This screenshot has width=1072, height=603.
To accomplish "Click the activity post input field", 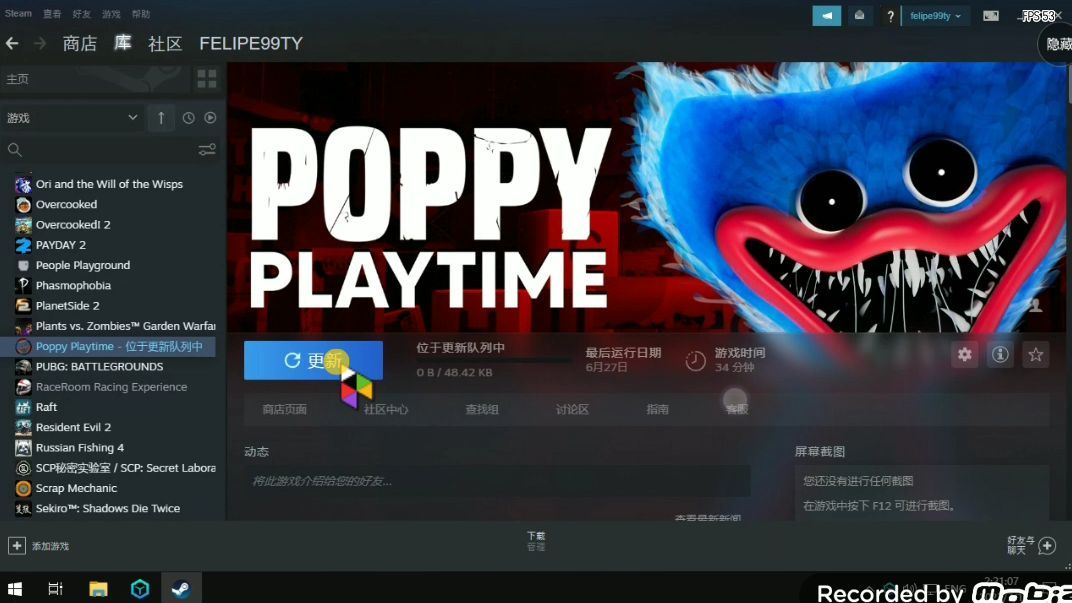I will point(497,481).
